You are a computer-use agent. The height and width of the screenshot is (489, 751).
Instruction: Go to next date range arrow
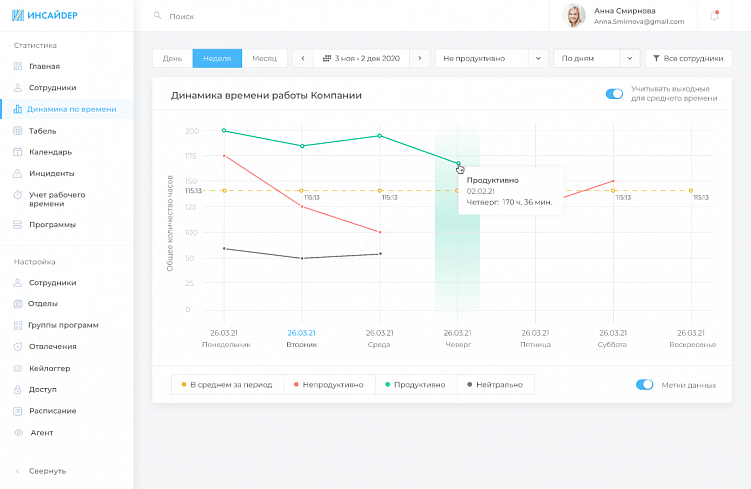pos(420,58)
